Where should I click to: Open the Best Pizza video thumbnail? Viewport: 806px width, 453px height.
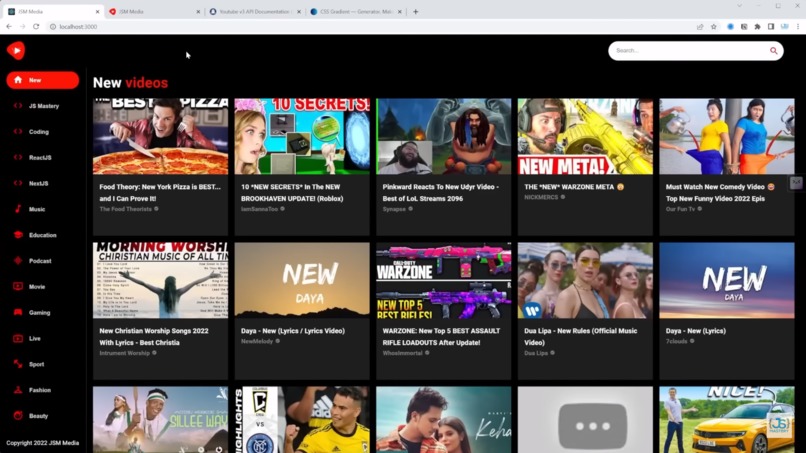[160, 136]
